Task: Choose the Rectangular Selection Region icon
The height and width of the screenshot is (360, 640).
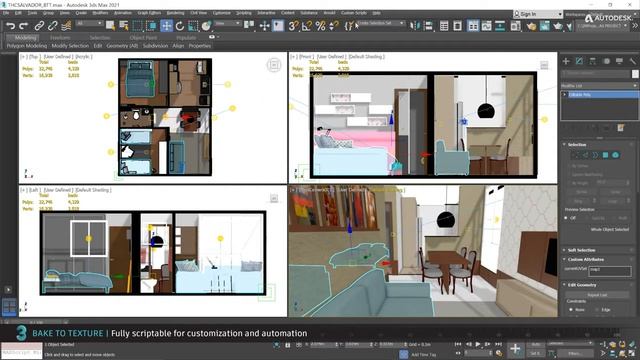Action: 138,26
